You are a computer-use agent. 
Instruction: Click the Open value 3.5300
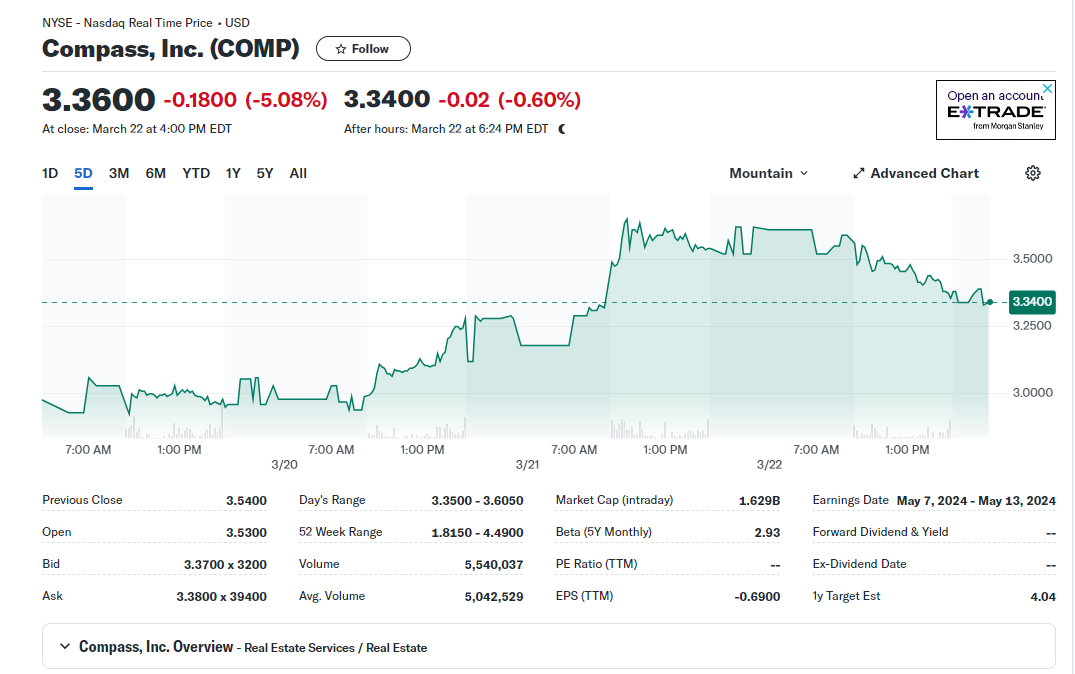coord(246,533)
